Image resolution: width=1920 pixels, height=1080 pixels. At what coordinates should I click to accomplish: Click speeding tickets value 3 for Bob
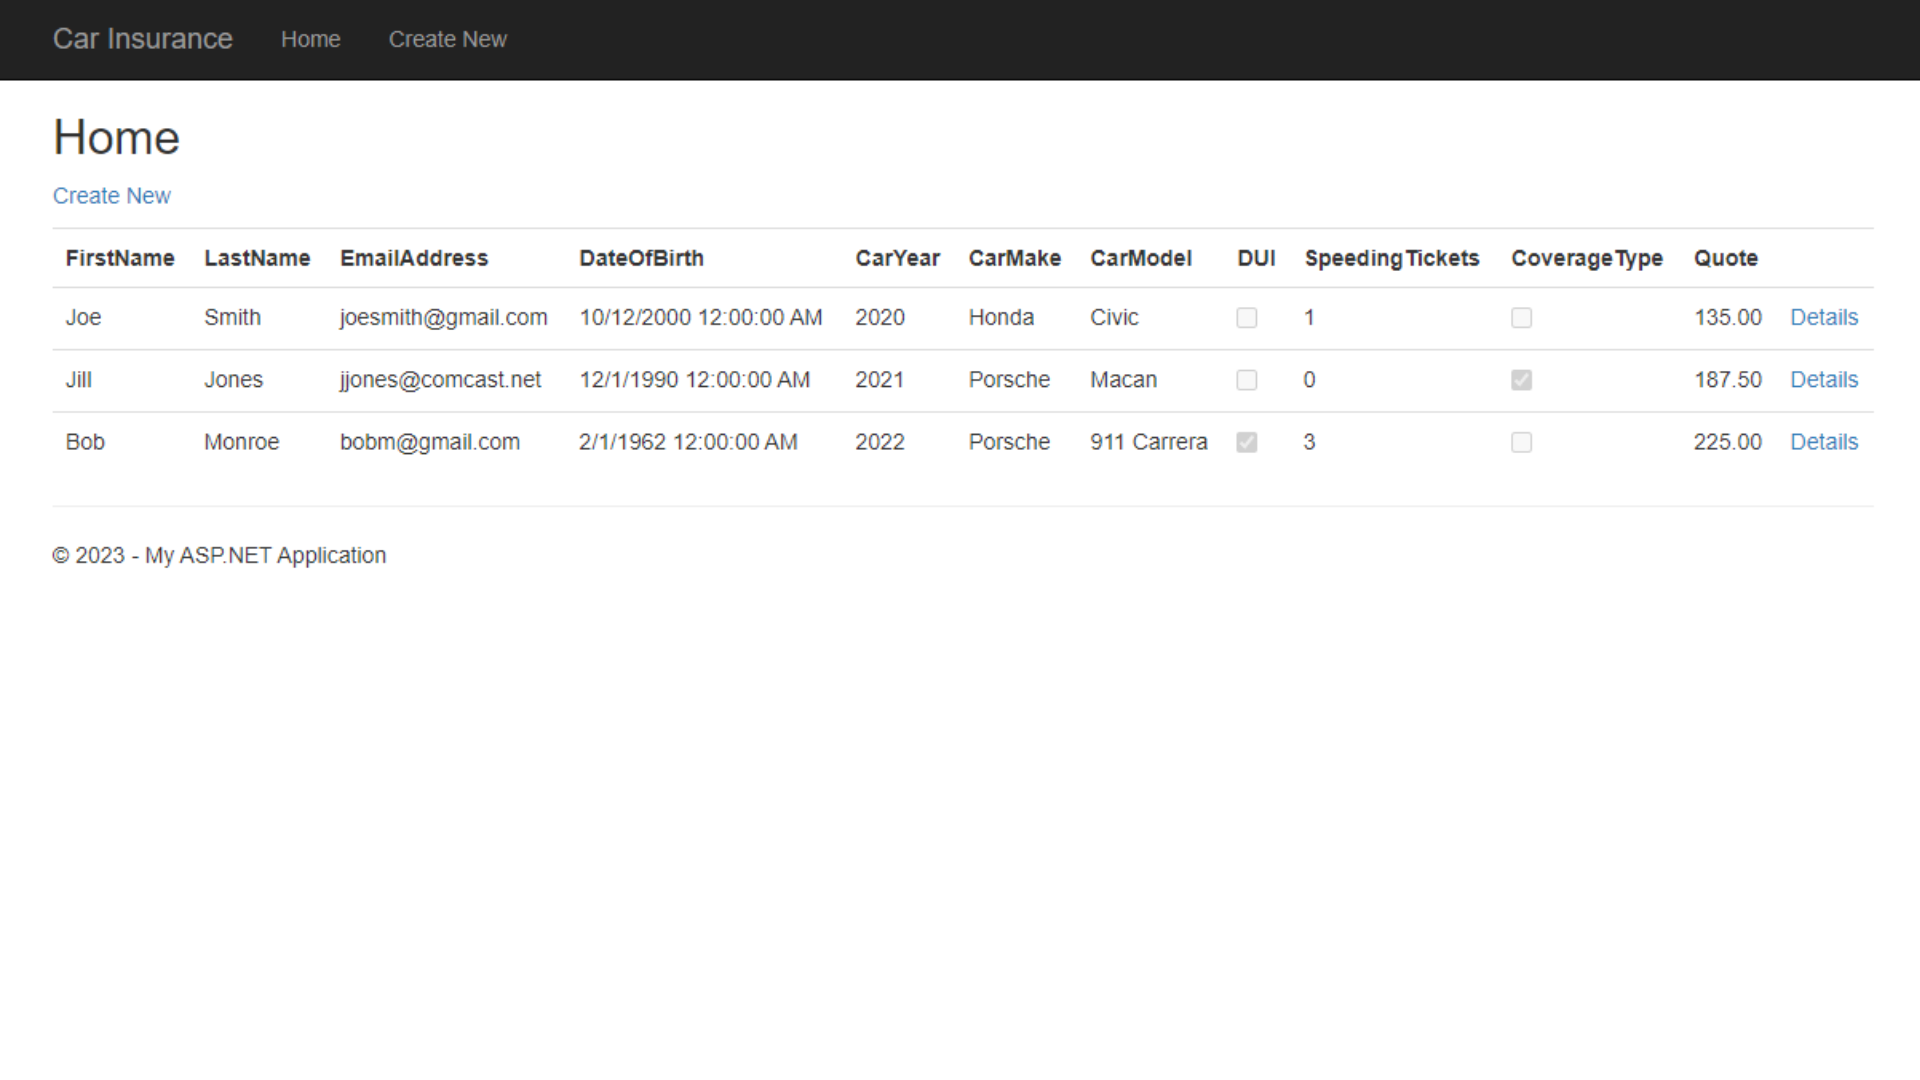(x=1309, y=442)
